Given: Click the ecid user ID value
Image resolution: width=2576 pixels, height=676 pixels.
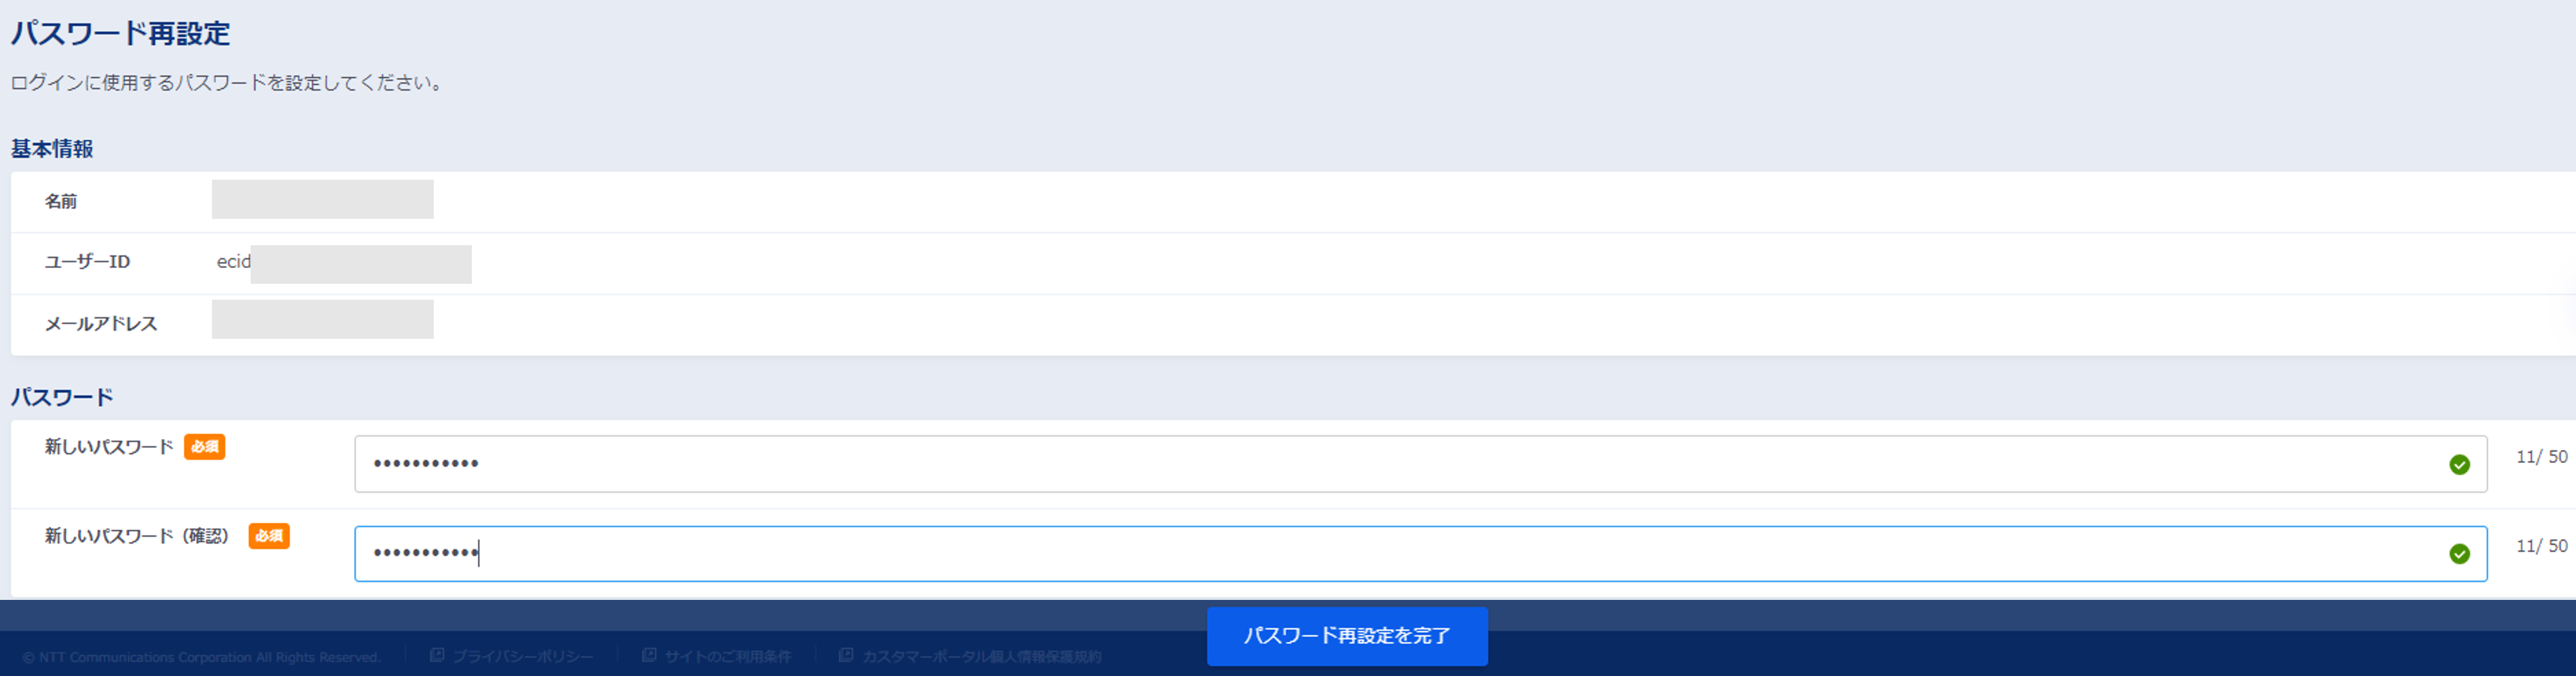Looking at the screenshot, I should point(234,262).
